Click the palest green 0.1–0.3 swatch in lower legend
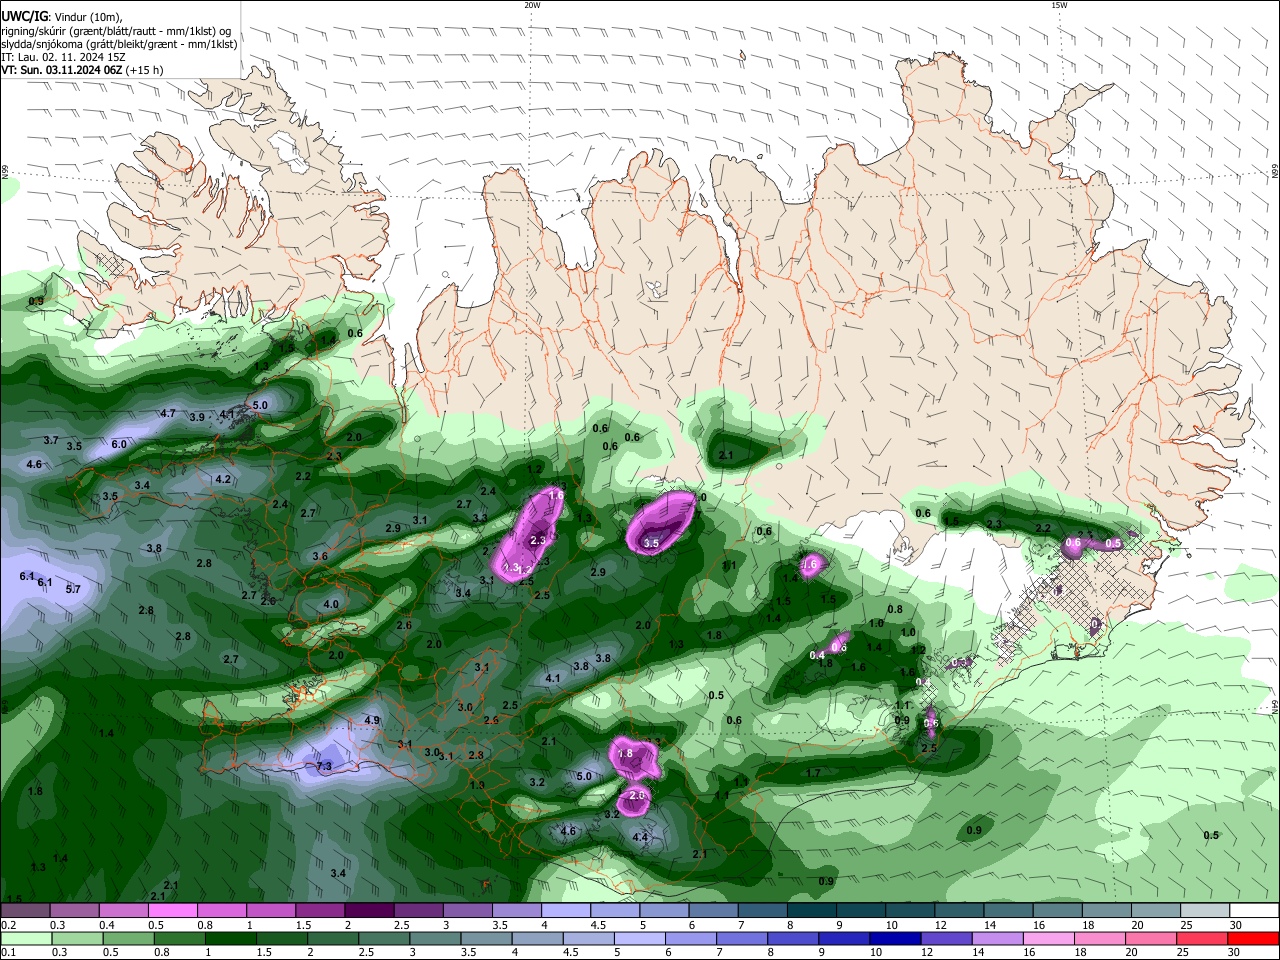Screen dimensions: 1280x960 coord(25,939)
